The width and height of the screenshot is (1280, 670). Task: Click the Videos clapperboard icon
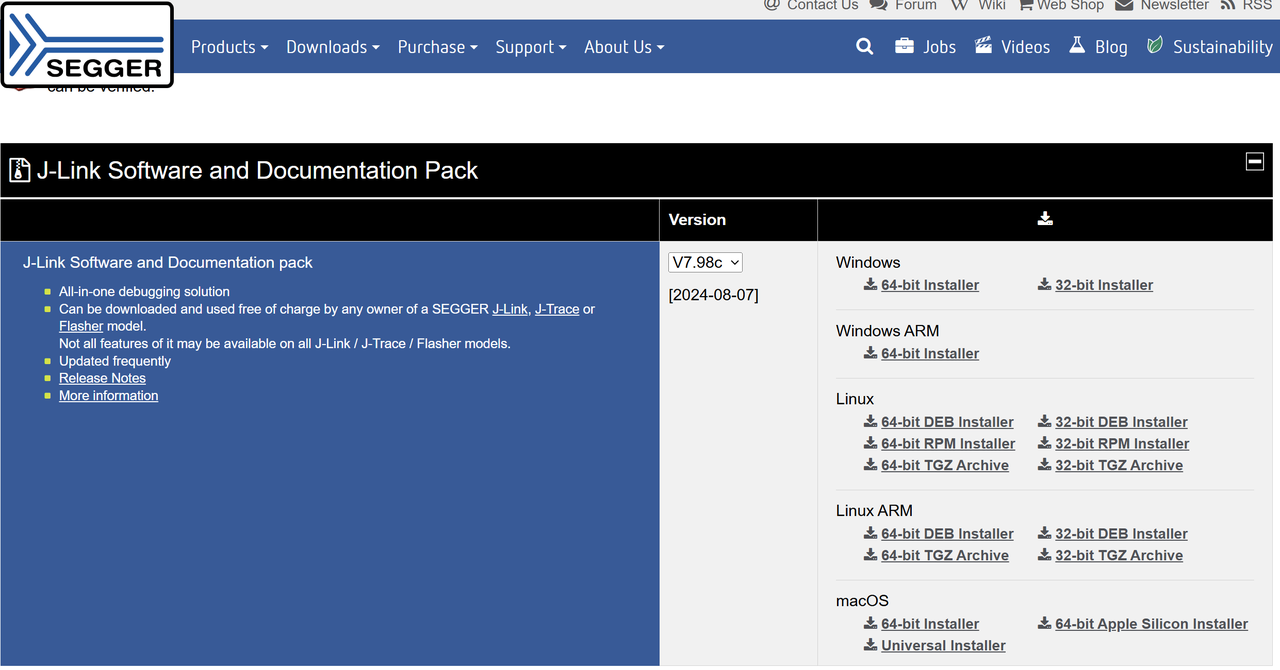[x=984, y=46]
